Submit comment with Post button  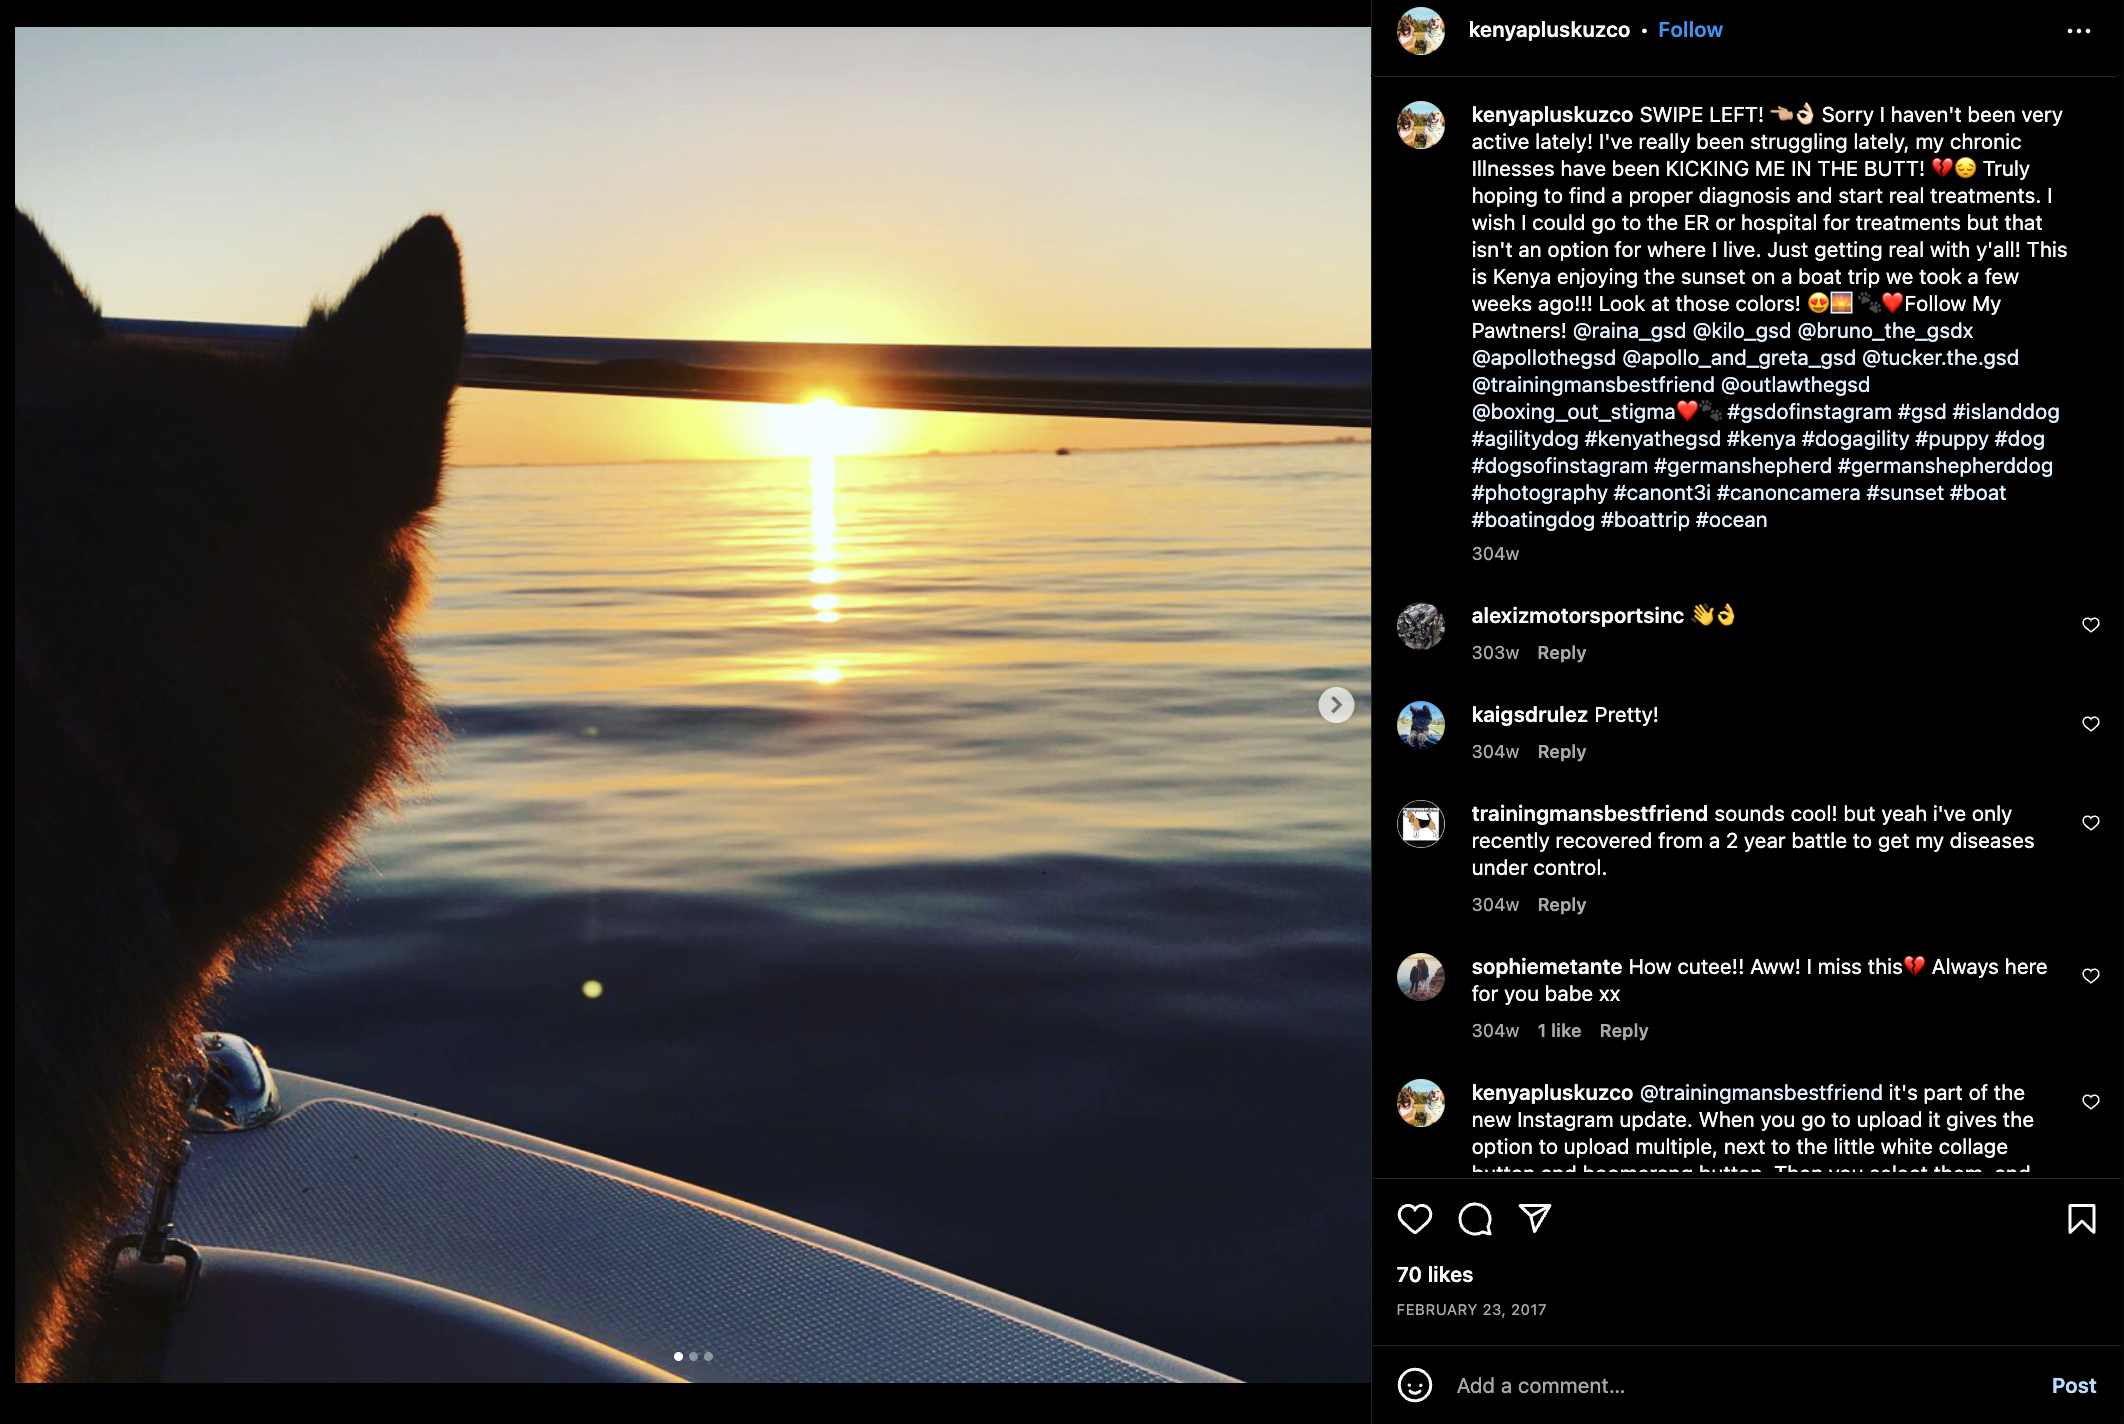2073,1386
